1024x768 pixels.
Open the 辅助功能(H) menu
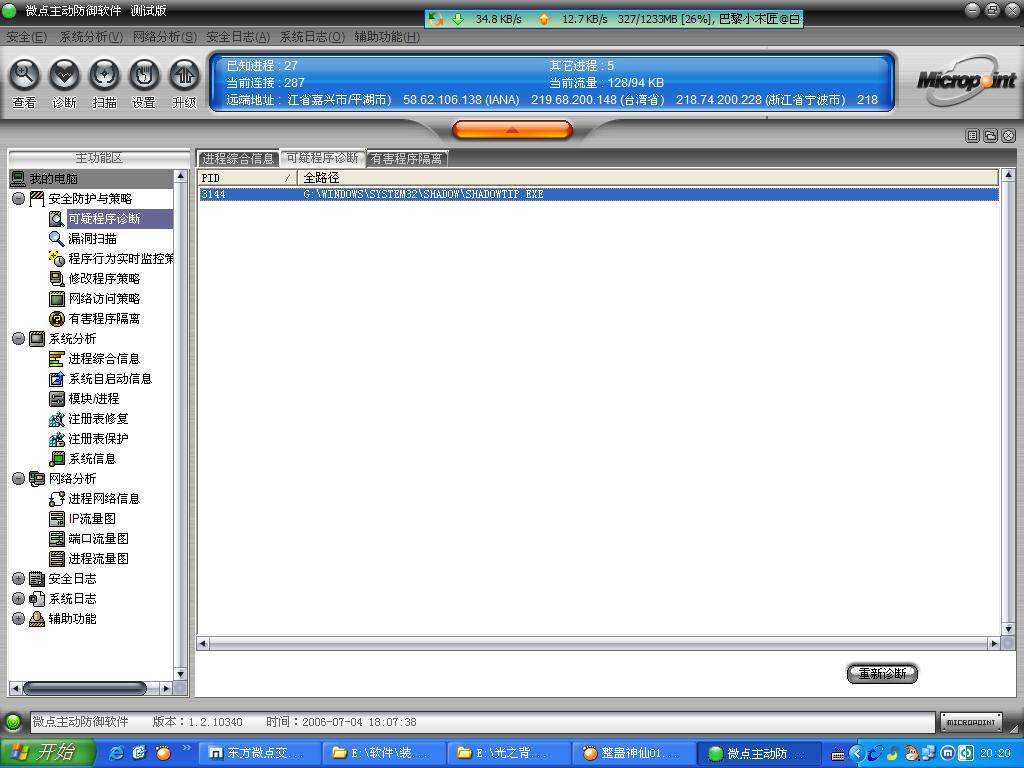point(387,37)
